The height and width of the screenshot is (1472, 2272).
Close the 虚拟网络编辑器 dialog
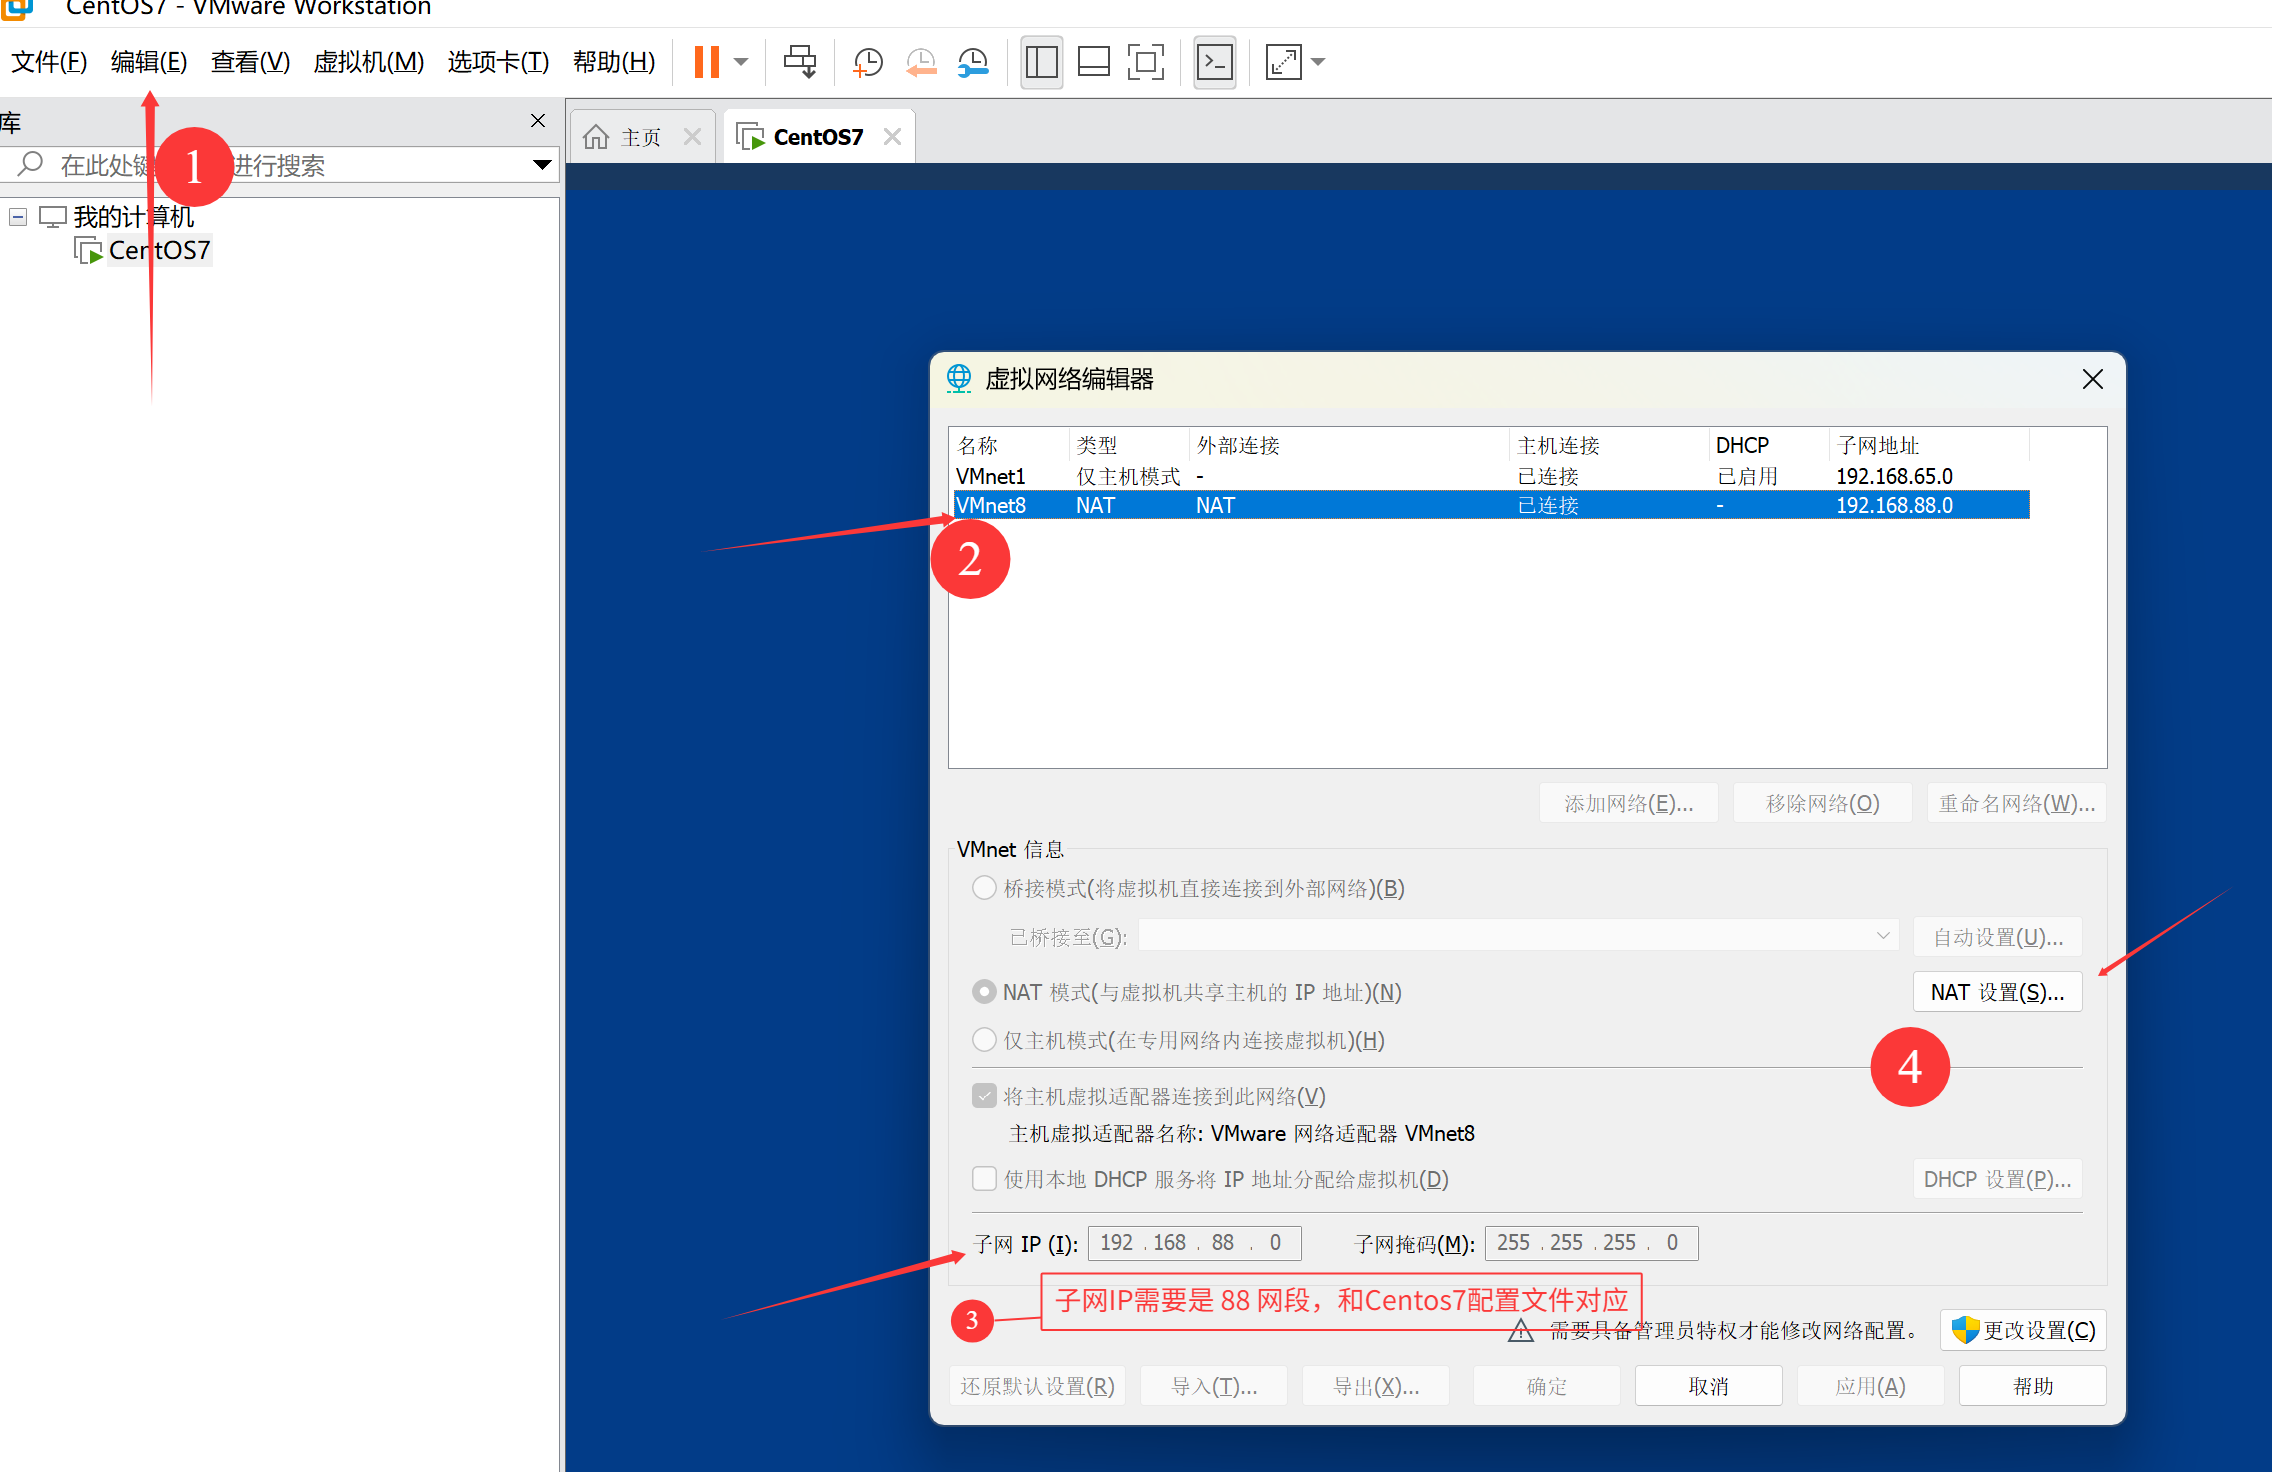coord(2092,379)
